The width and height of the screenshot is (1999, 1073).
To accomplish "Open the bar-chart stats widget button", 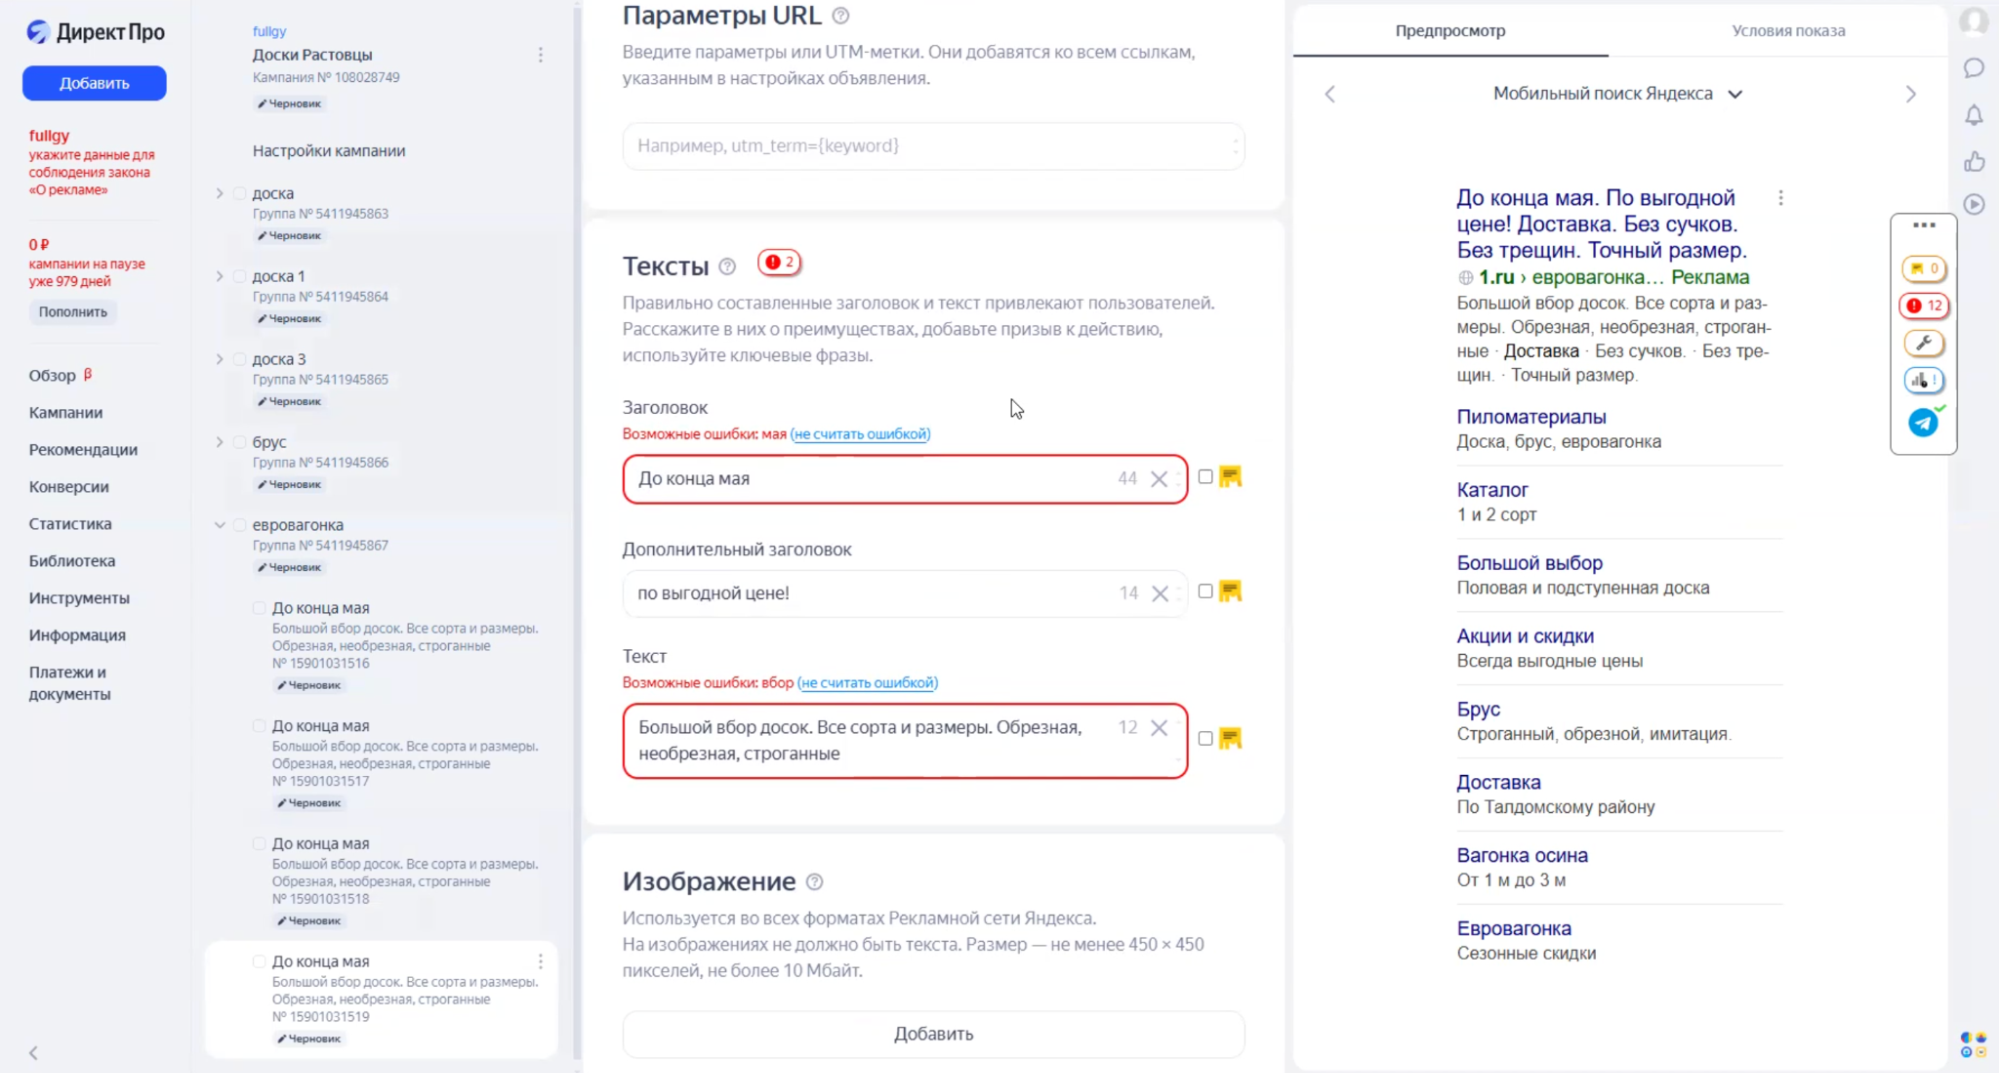I will pyautogui.click(x=1924, y=380).
